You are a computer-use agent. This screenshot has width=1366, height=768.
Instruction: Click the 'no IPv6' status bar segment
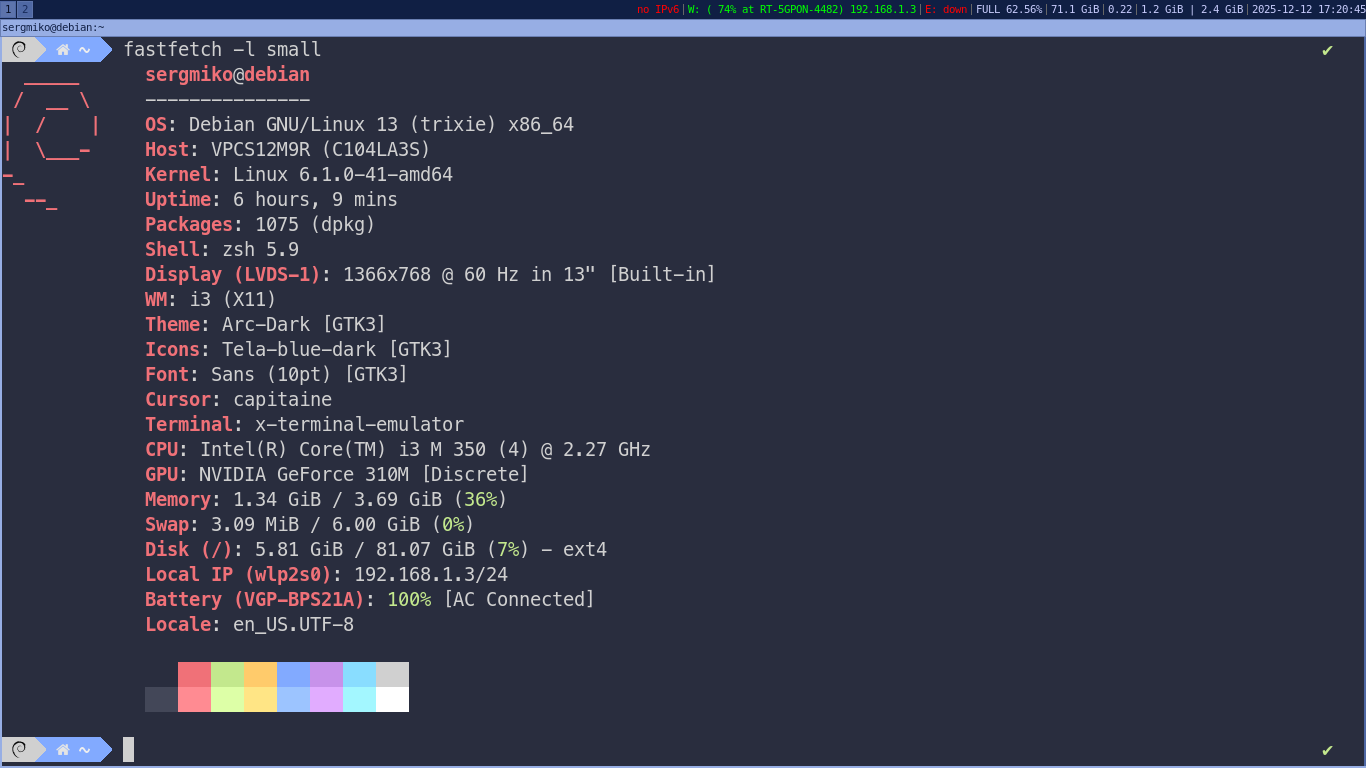658,9
